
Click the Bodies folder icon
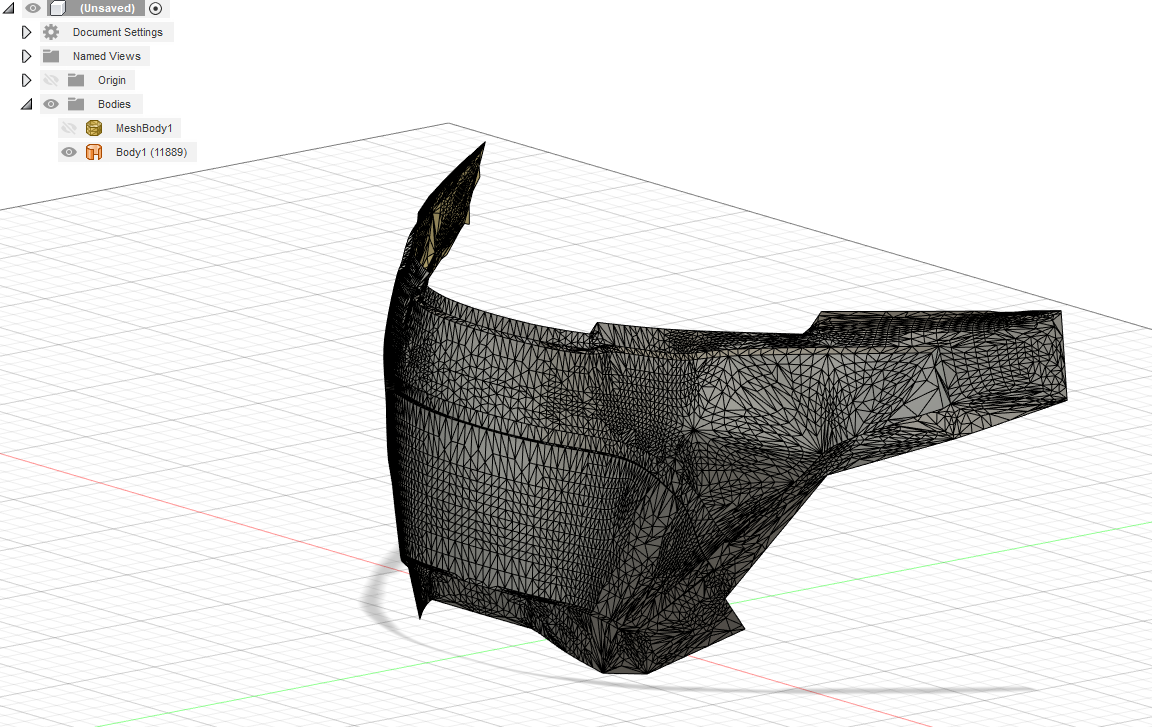(76, 104)
